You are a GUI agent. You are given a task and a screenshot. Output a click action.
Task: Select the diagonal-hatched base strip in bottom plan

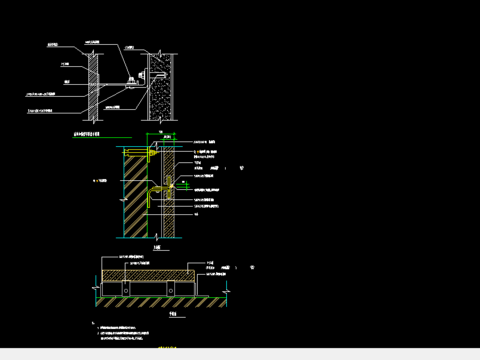(162, 302)
